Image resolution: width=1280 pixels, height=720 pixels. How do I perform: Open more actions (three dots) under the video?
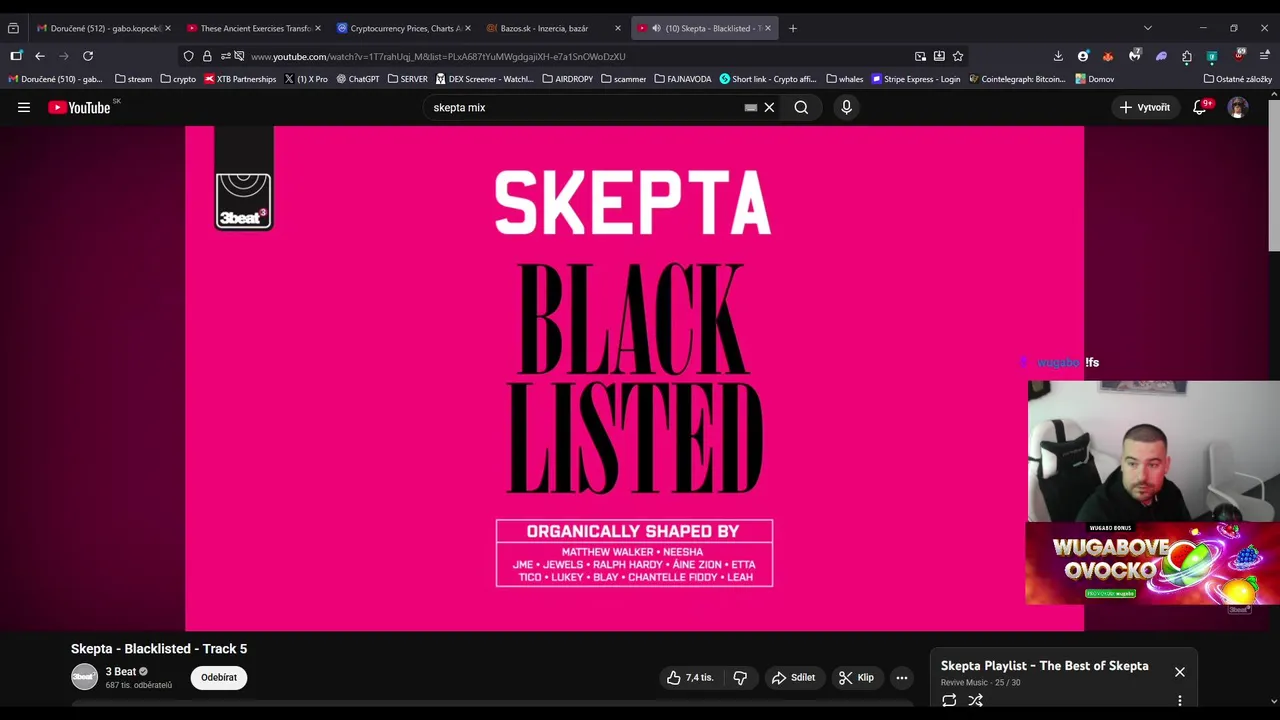(x=902, y=677)
